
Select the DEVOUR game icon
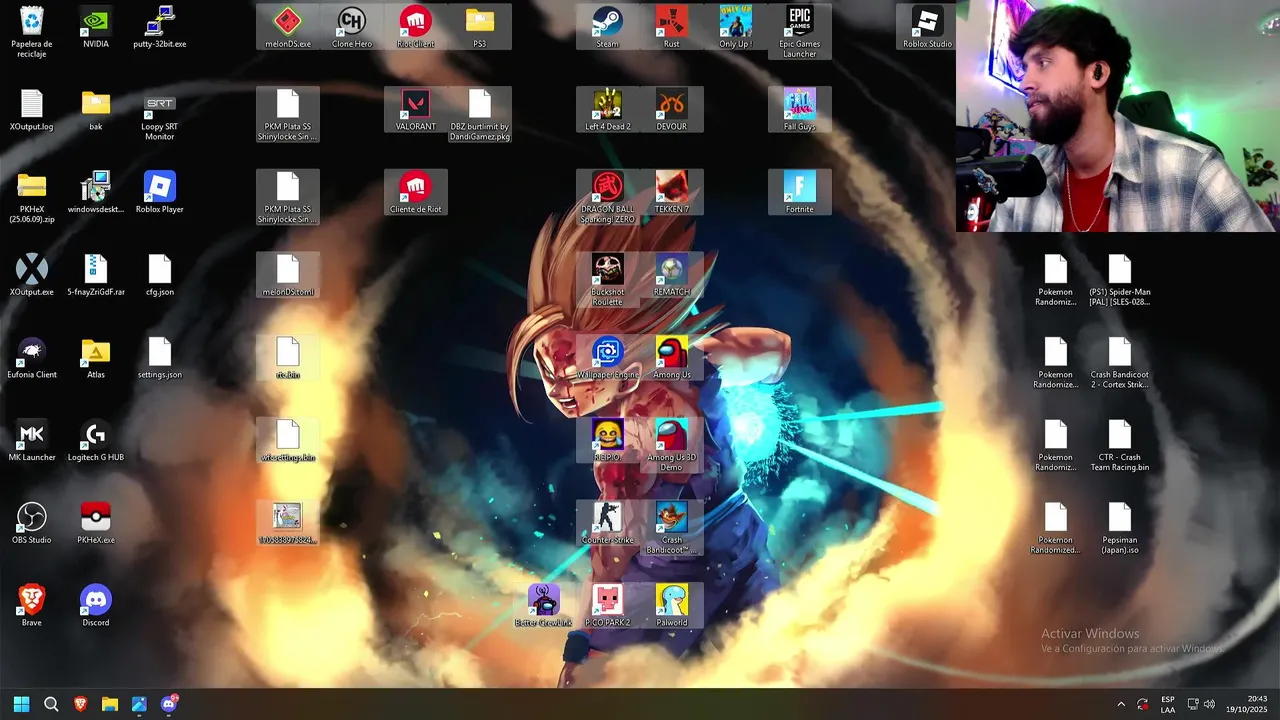(x=672, y=109)
